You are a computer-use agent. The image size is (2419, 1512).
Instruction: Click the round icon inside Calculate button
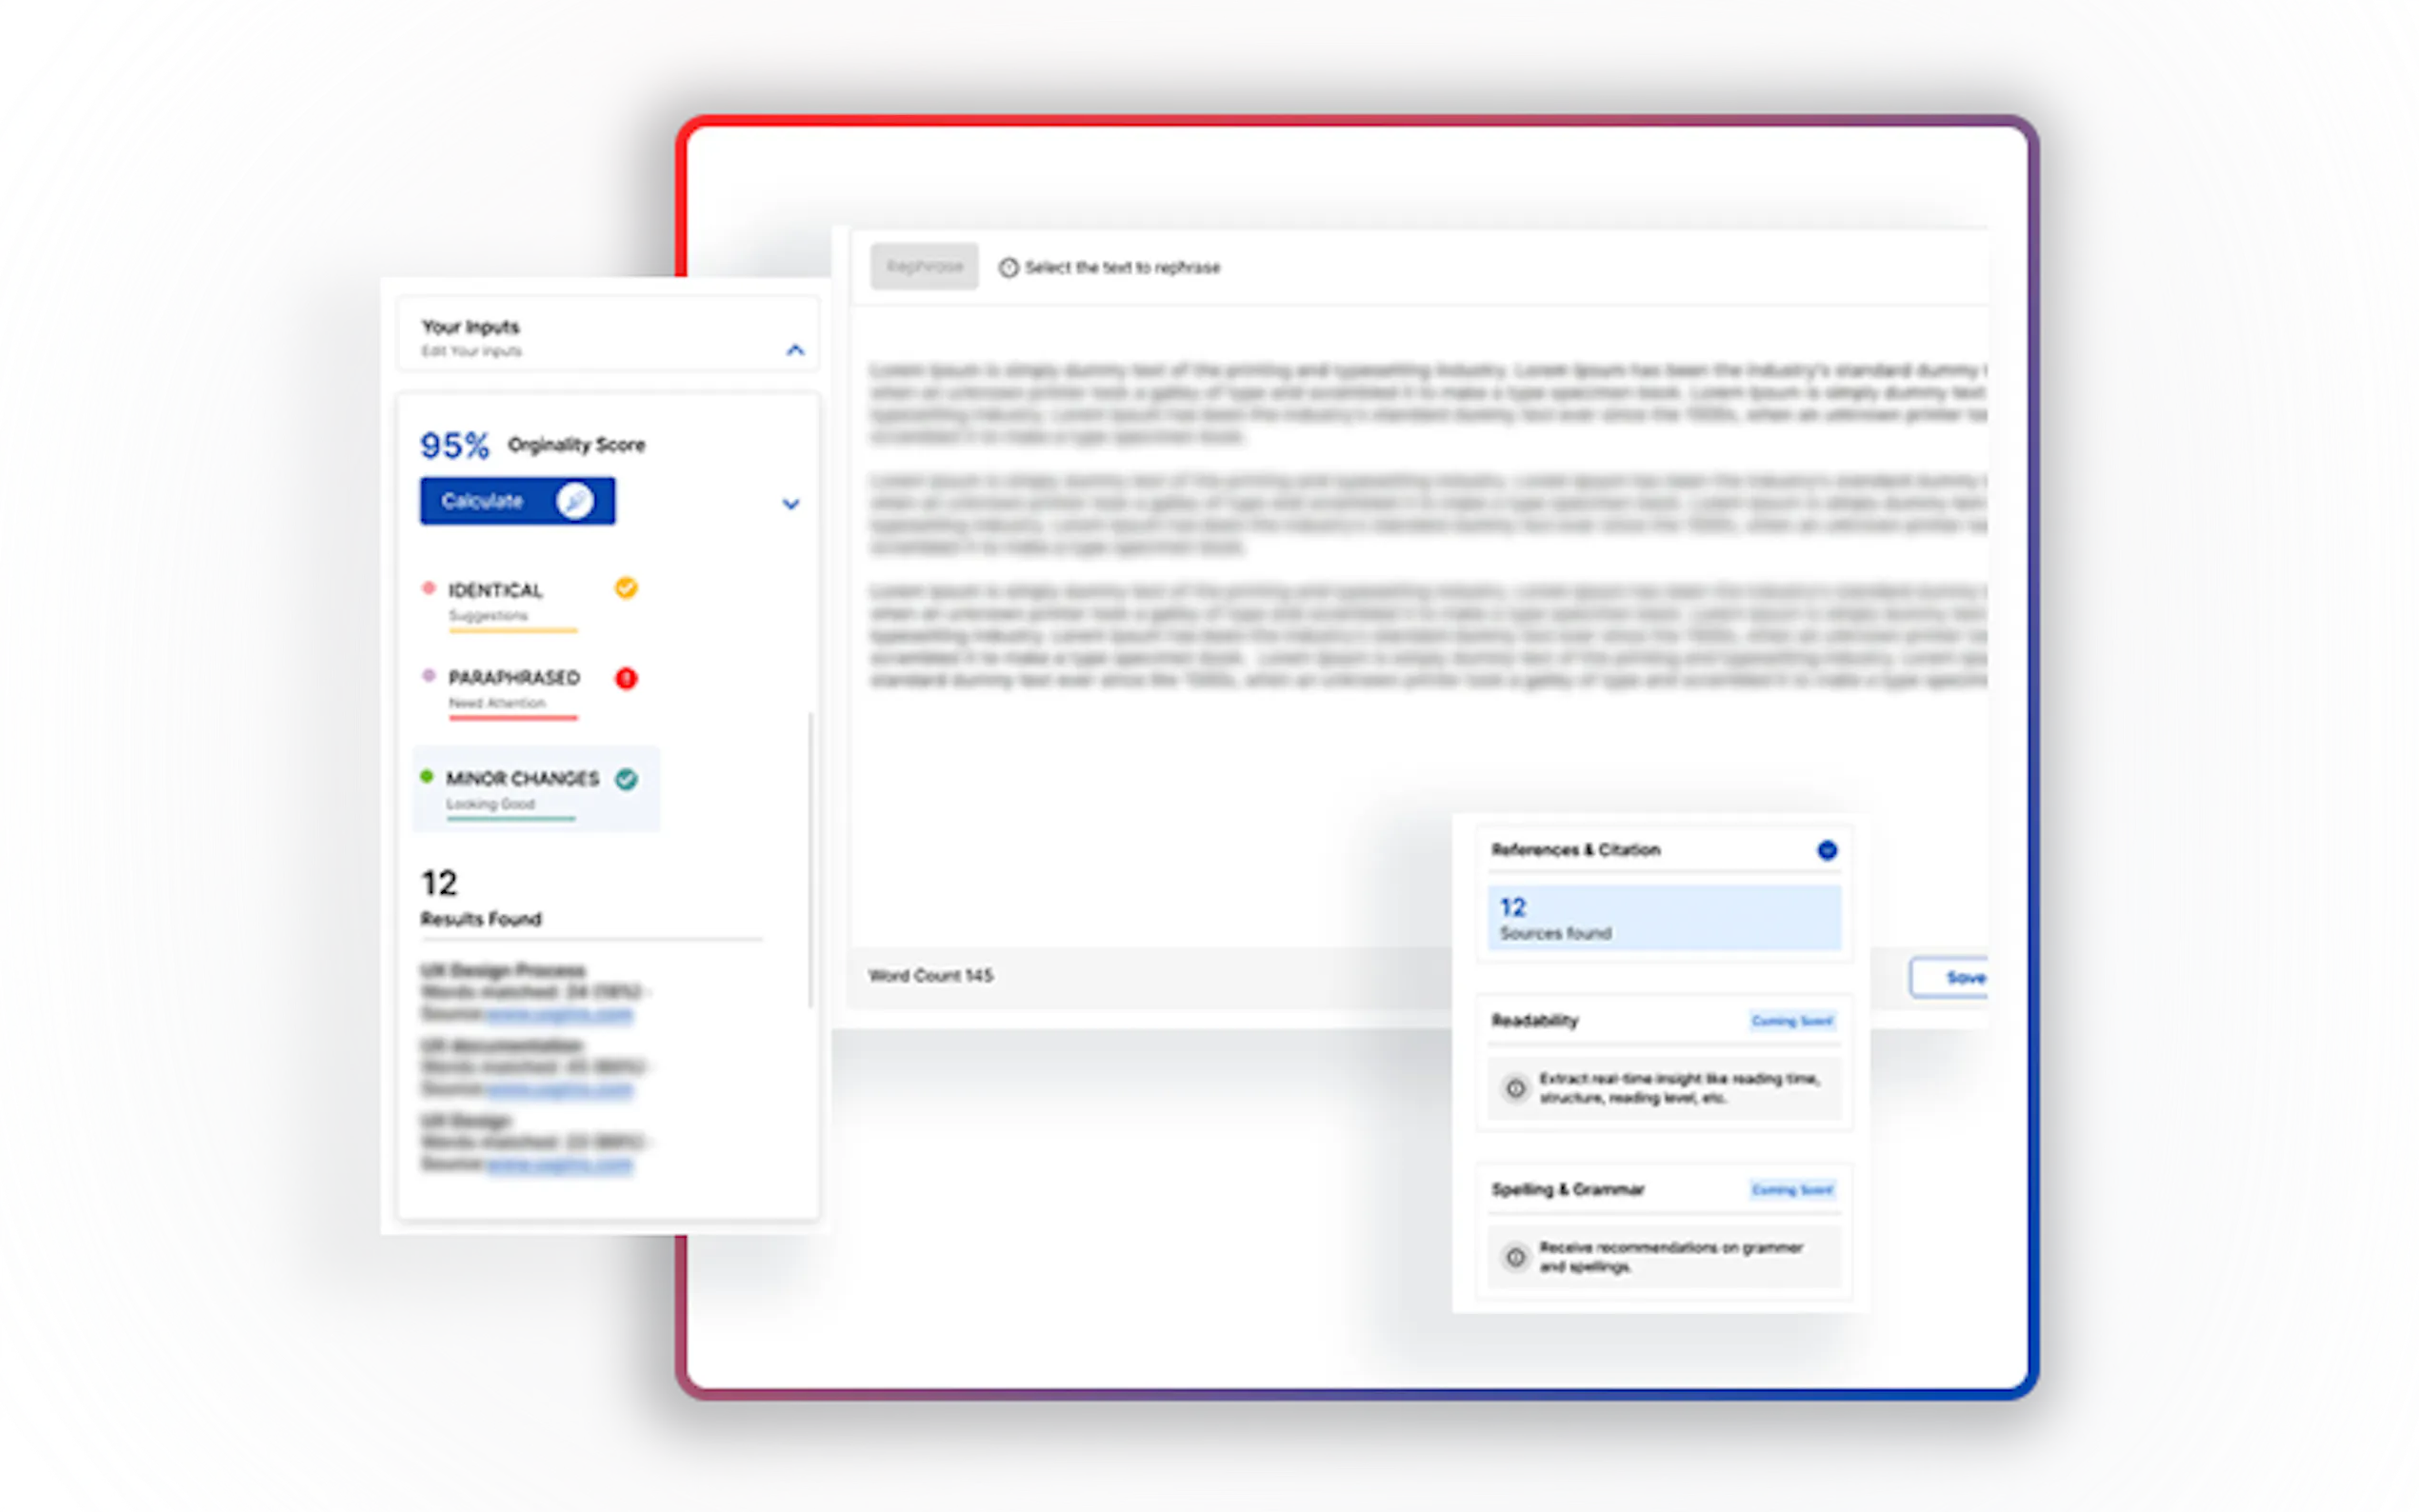click(x=574, y=501)
